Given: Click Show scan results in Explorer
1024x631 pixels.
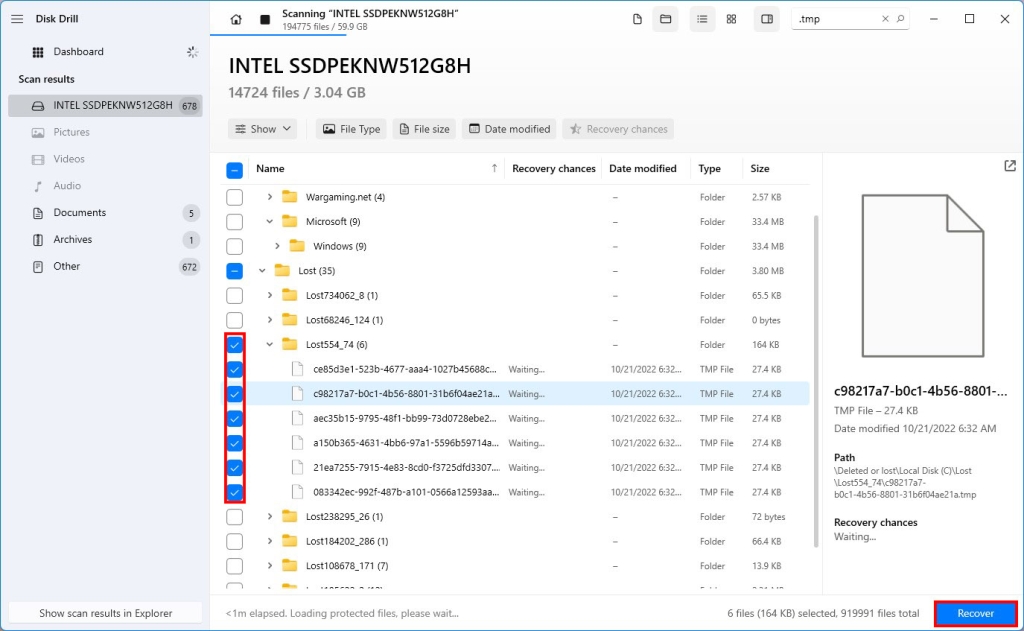Looking at the screenshot, I should (x=104, y=613).
